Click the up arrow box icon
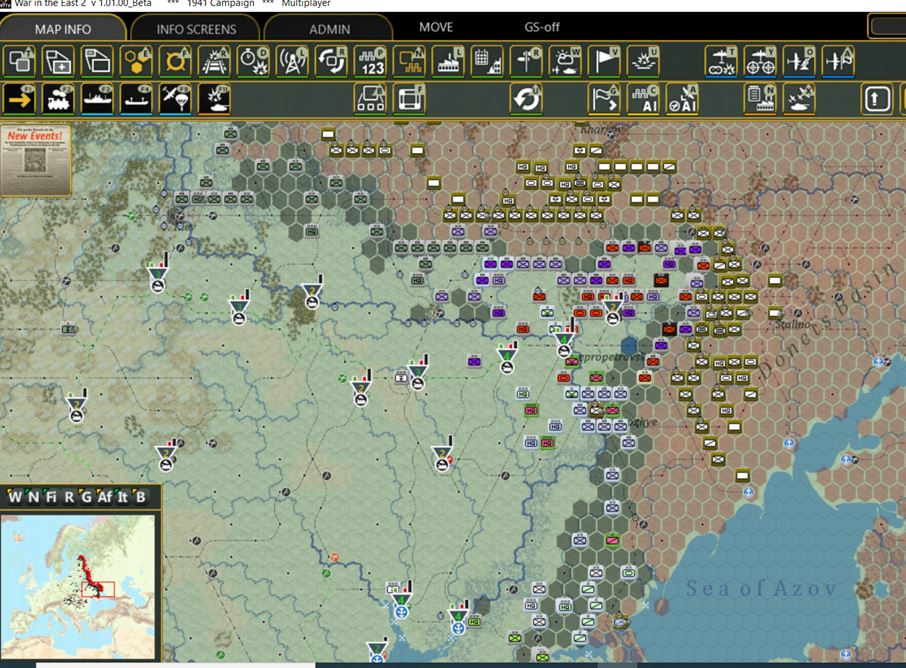 click(877, 99)
